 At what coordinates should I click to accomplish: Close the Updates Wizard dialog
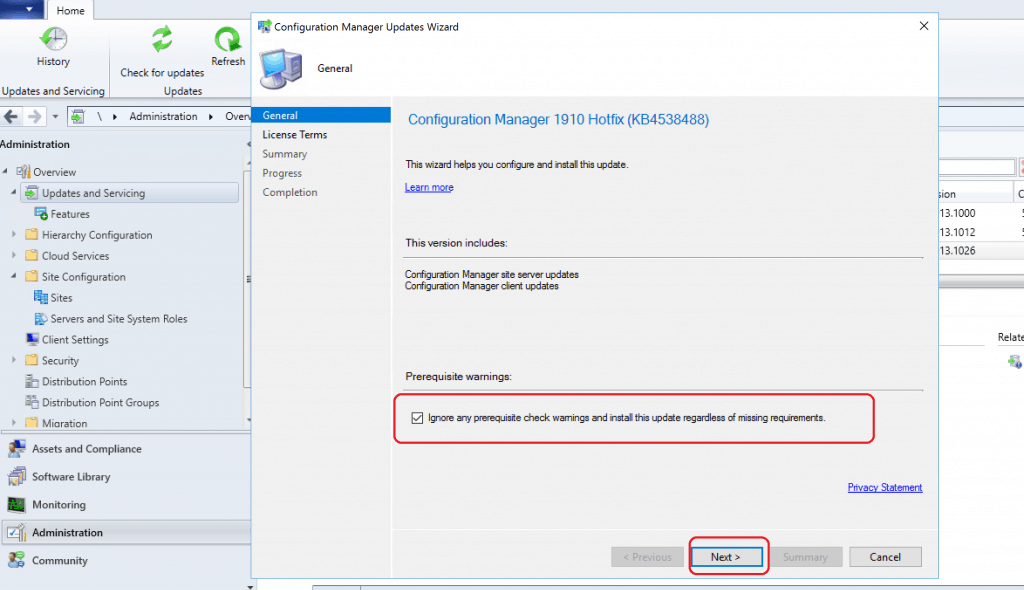(923, 26)
